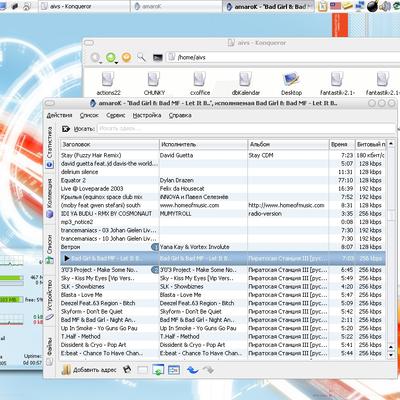Click the /home/aivs location field

point(283,57)
